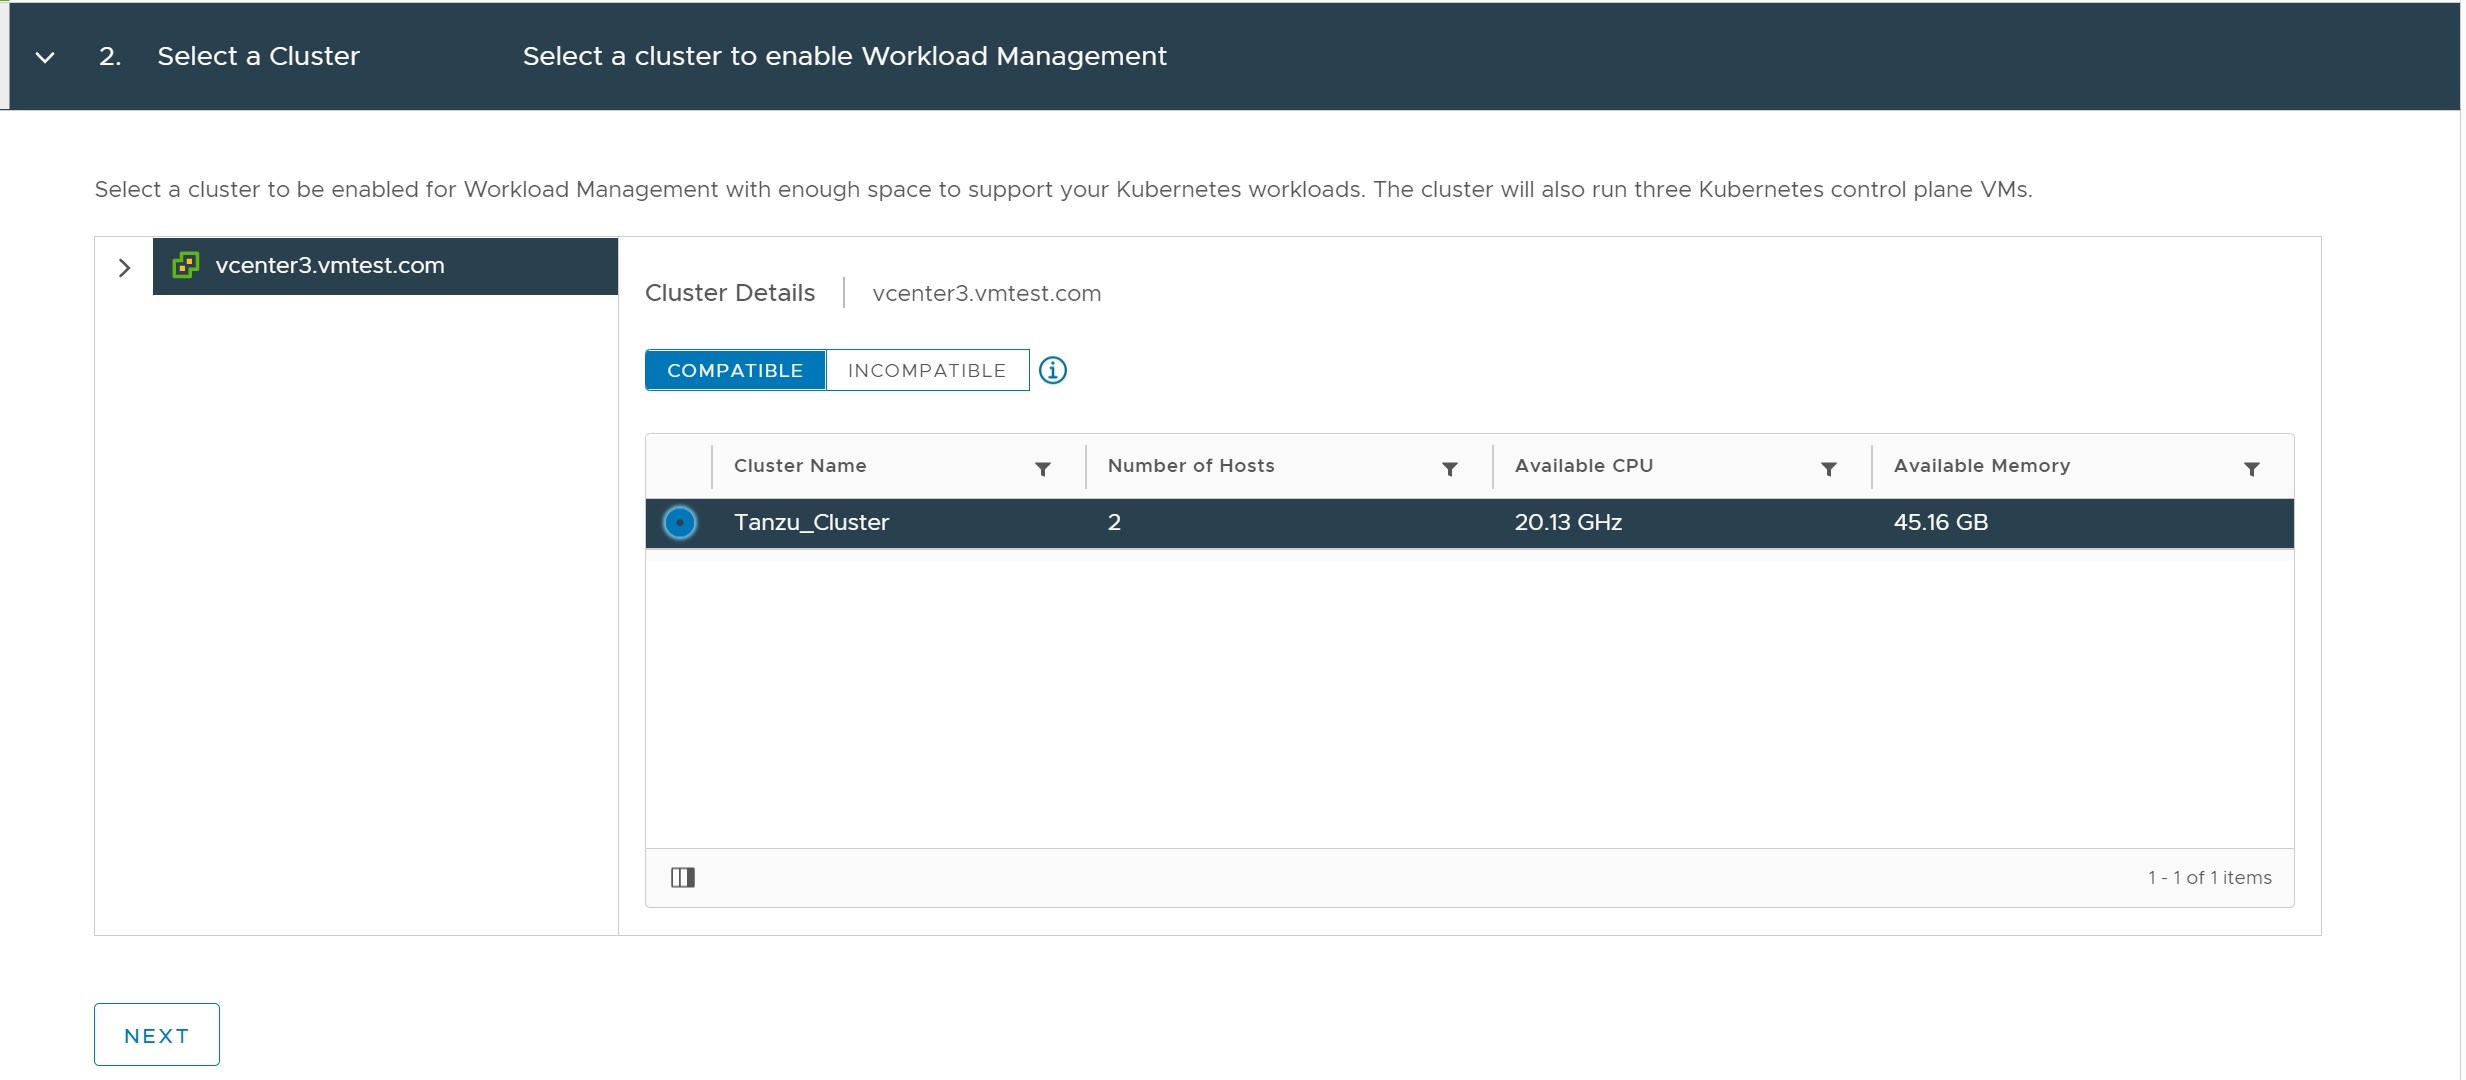Switch to the COMPATIBLE tab
Image resolution: width=2466 pixels, height=1080 pixels.
click(x=735, y=371)
